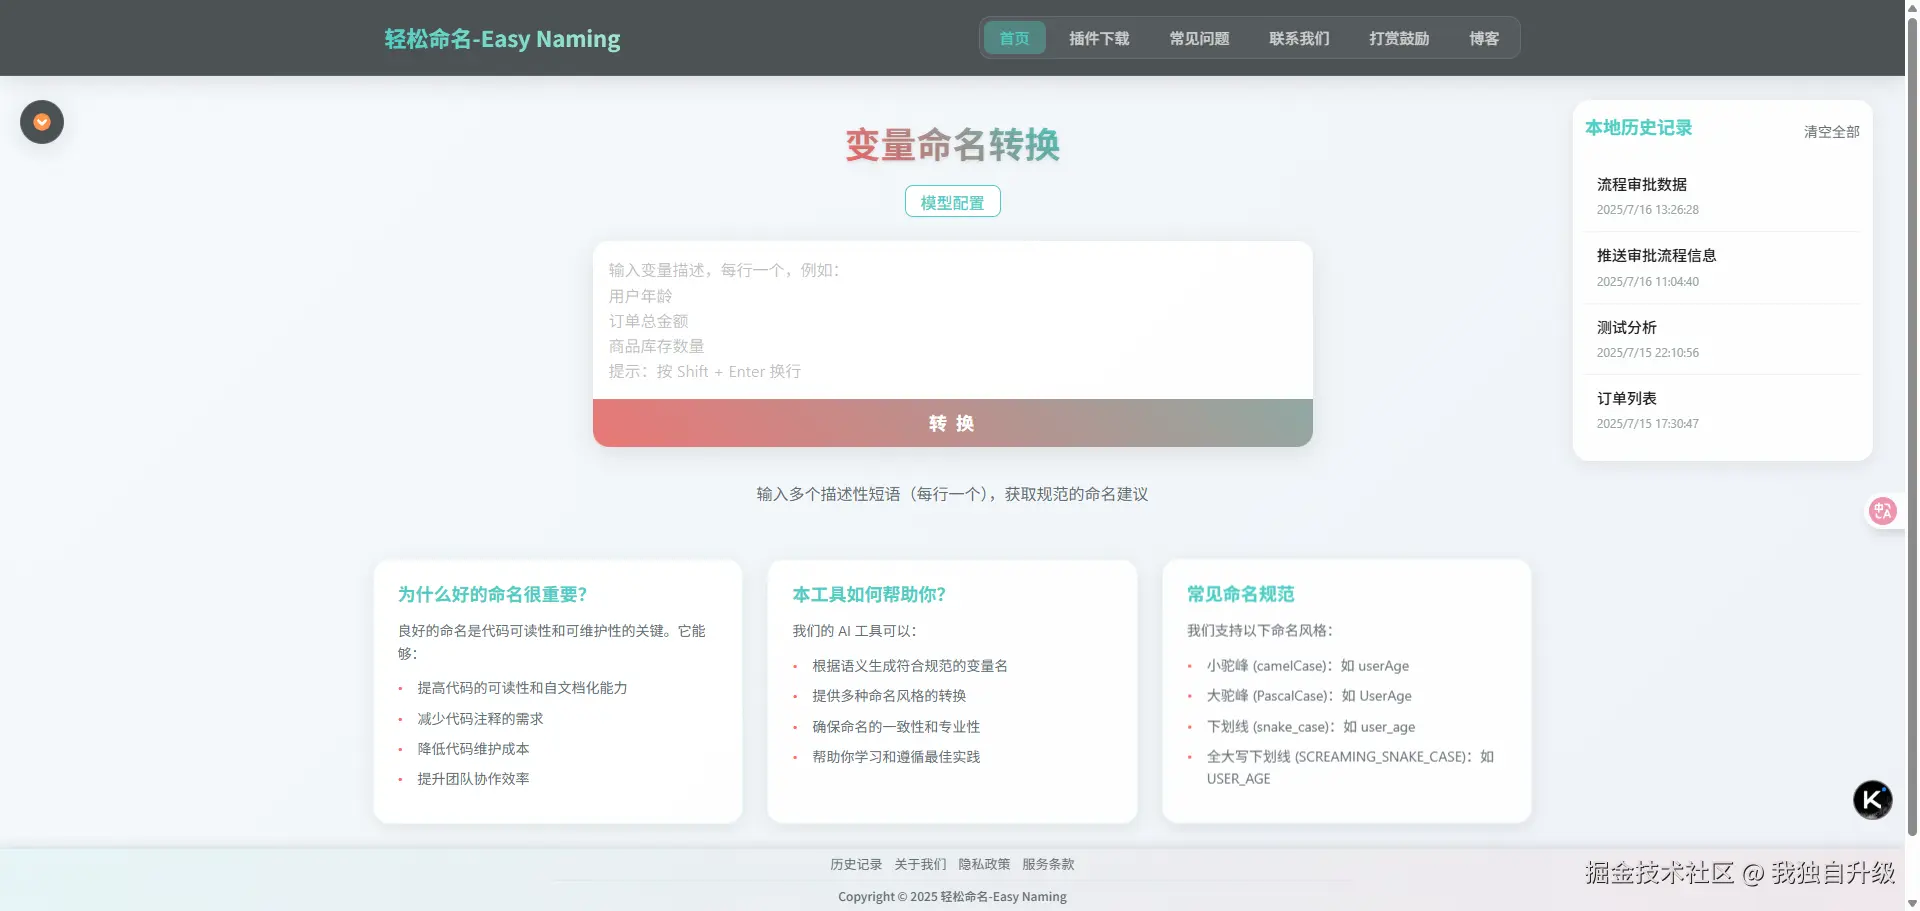
Task: Switch to the 博客 tab
Action: [1484, 38]
